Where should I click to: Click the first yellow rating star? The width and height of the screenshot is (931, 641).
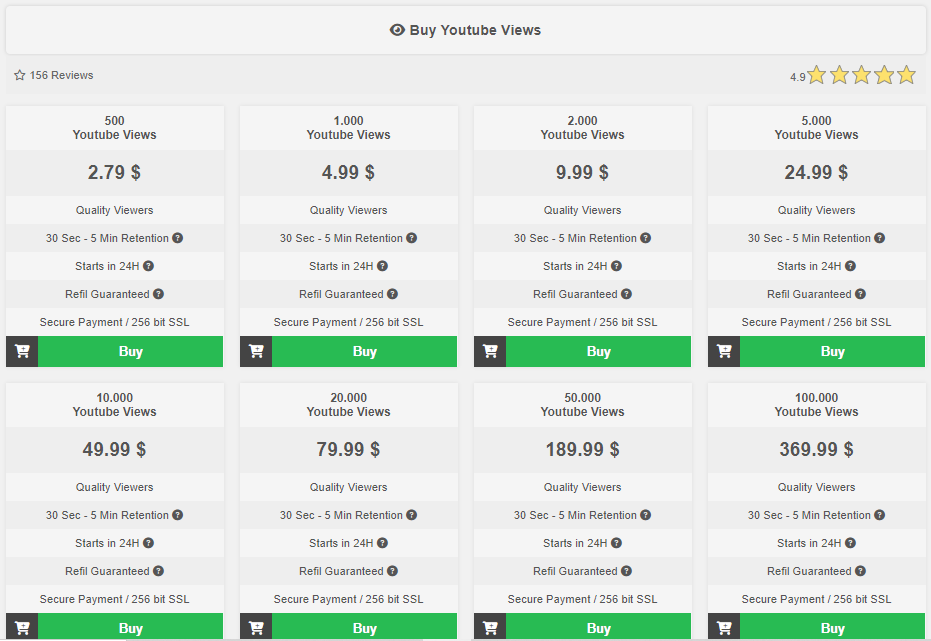[817, 75]
